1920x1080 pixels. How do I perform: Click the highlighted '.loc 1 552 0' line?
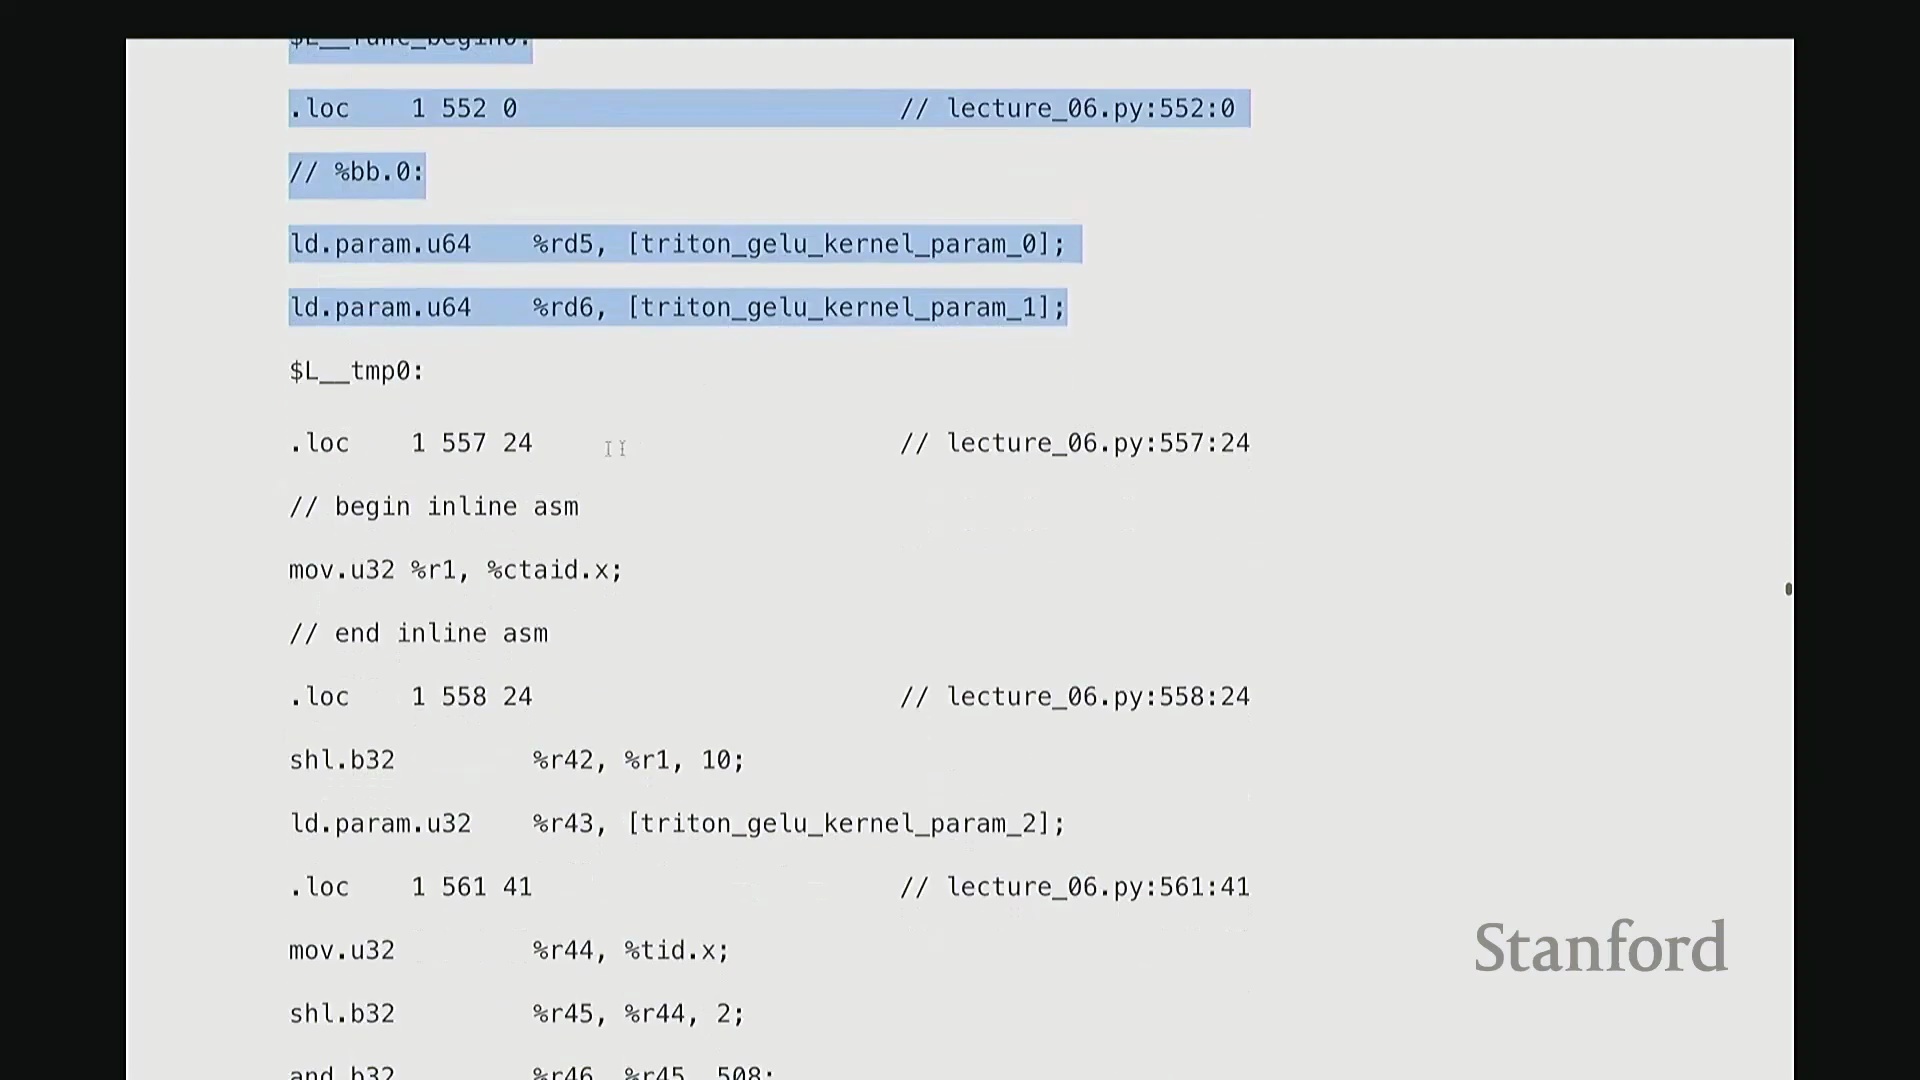(x=403, y=108)
